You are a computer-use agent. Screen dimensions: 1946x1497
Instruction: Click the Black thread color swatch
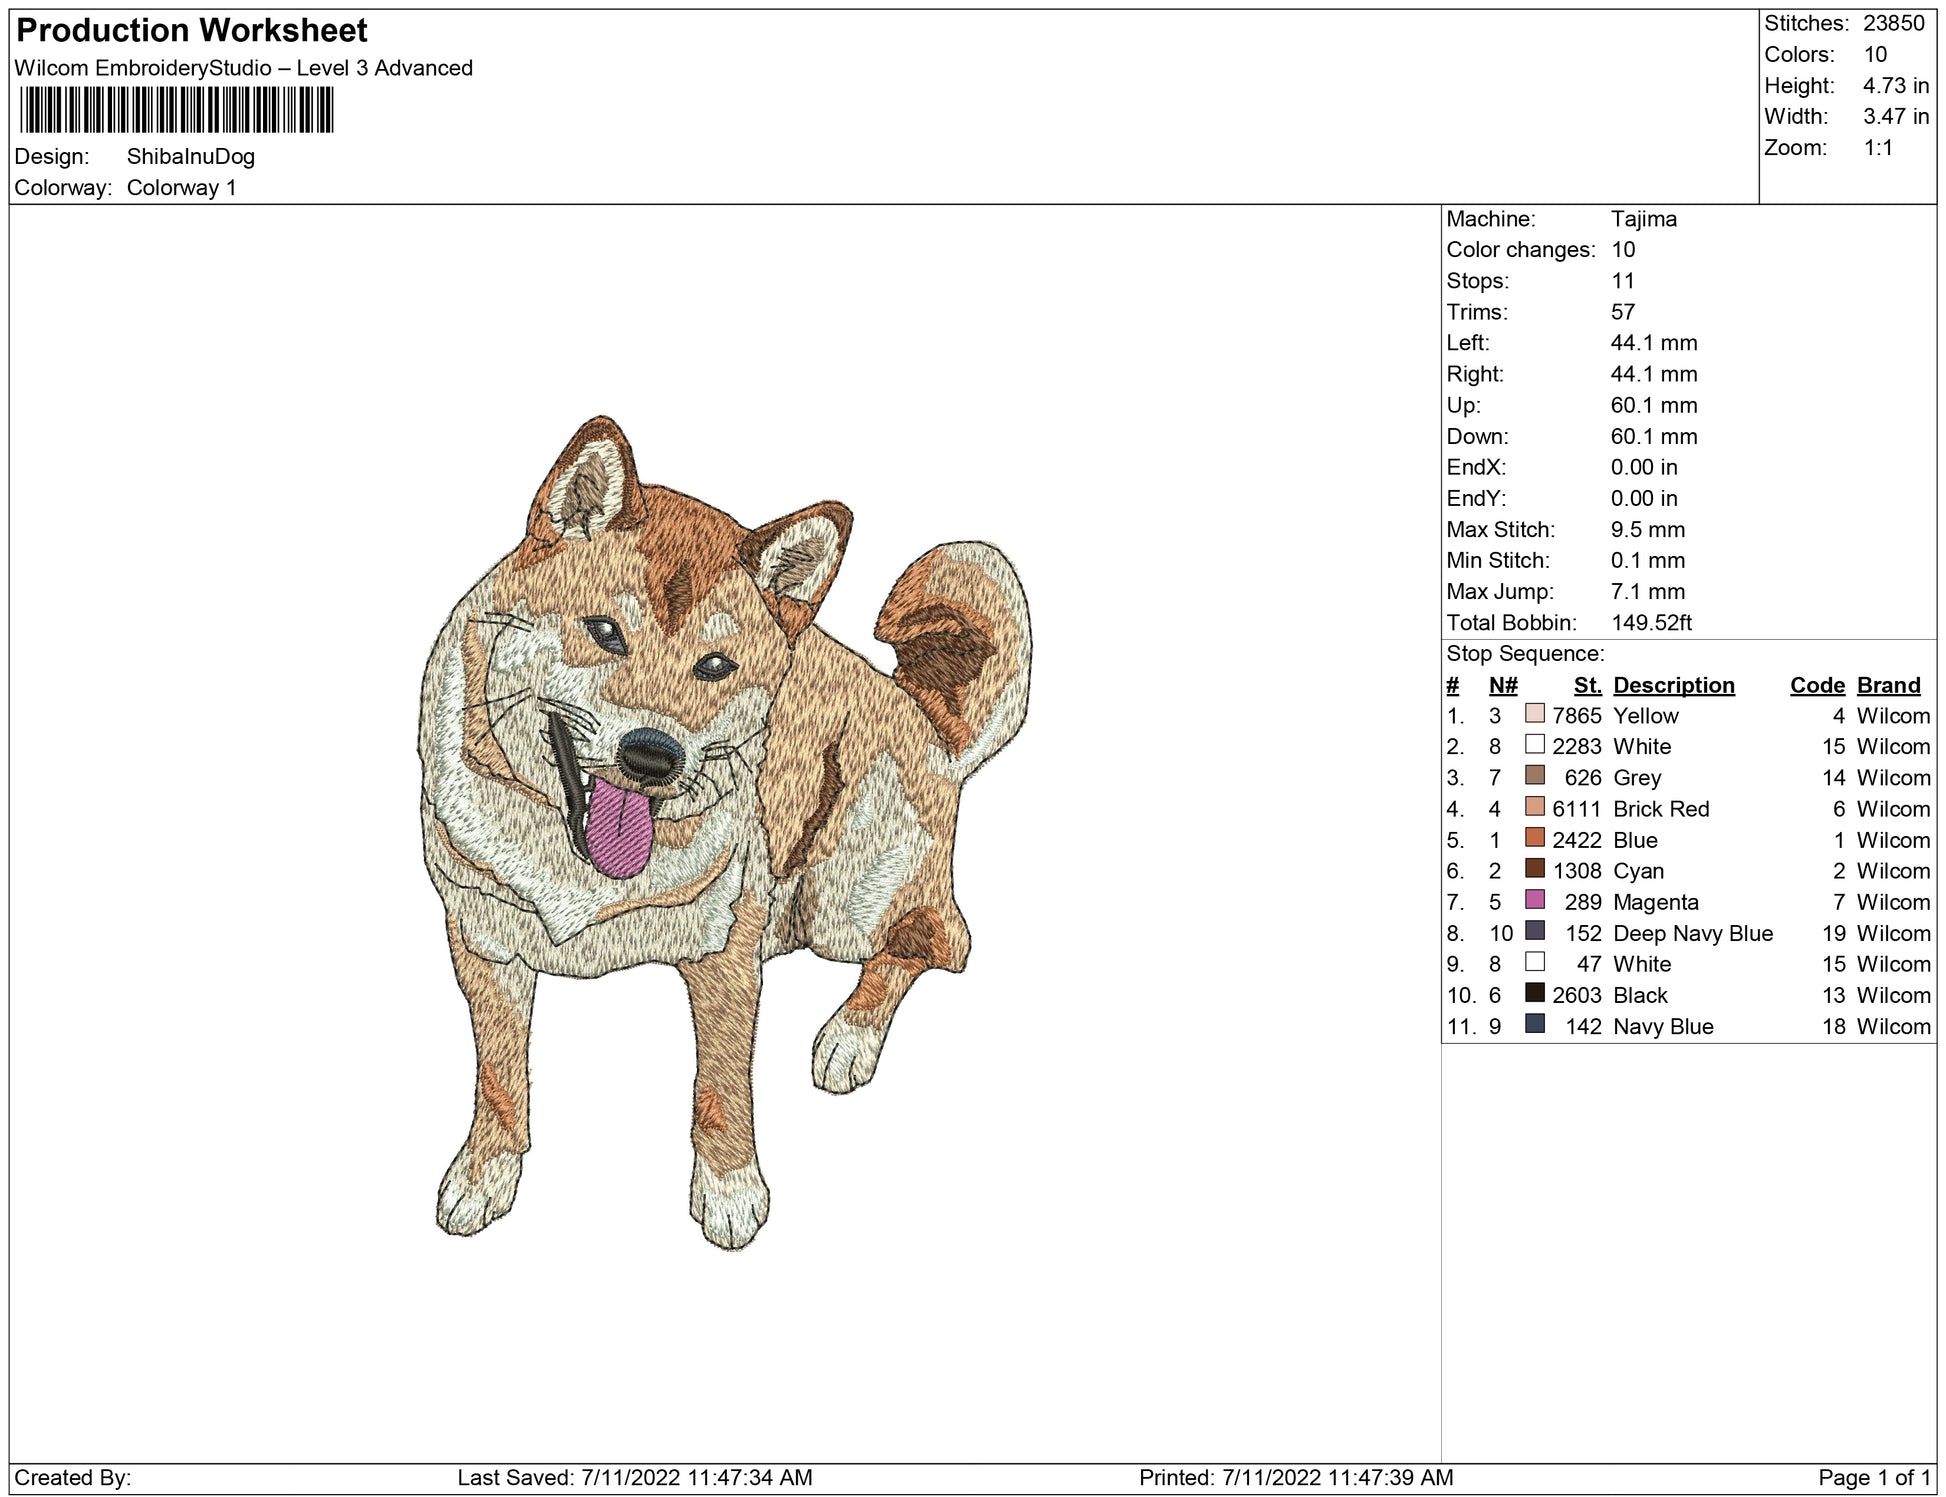tap(1534, 993)
